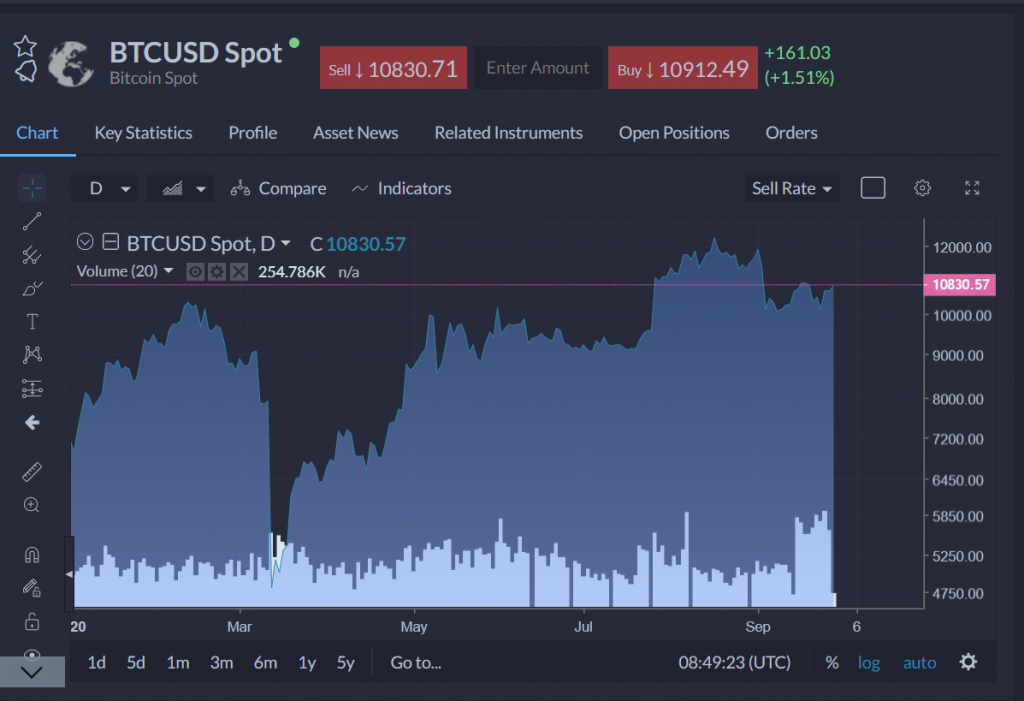1024x701 pixels.
Task: Click the 08:49:23 (UTC) timezone selector
Action: click(734, 662)
